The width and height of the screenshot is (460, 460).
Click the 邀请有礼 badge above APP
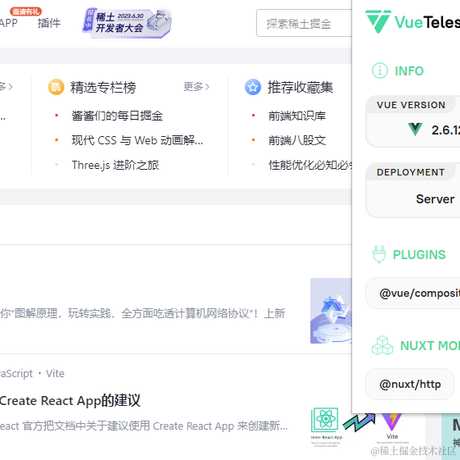26,11
